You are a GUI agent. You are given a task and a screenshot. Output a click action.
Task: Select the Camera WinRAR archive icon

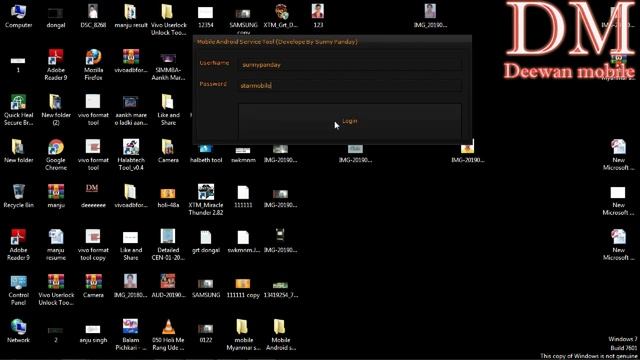[93, 286]
